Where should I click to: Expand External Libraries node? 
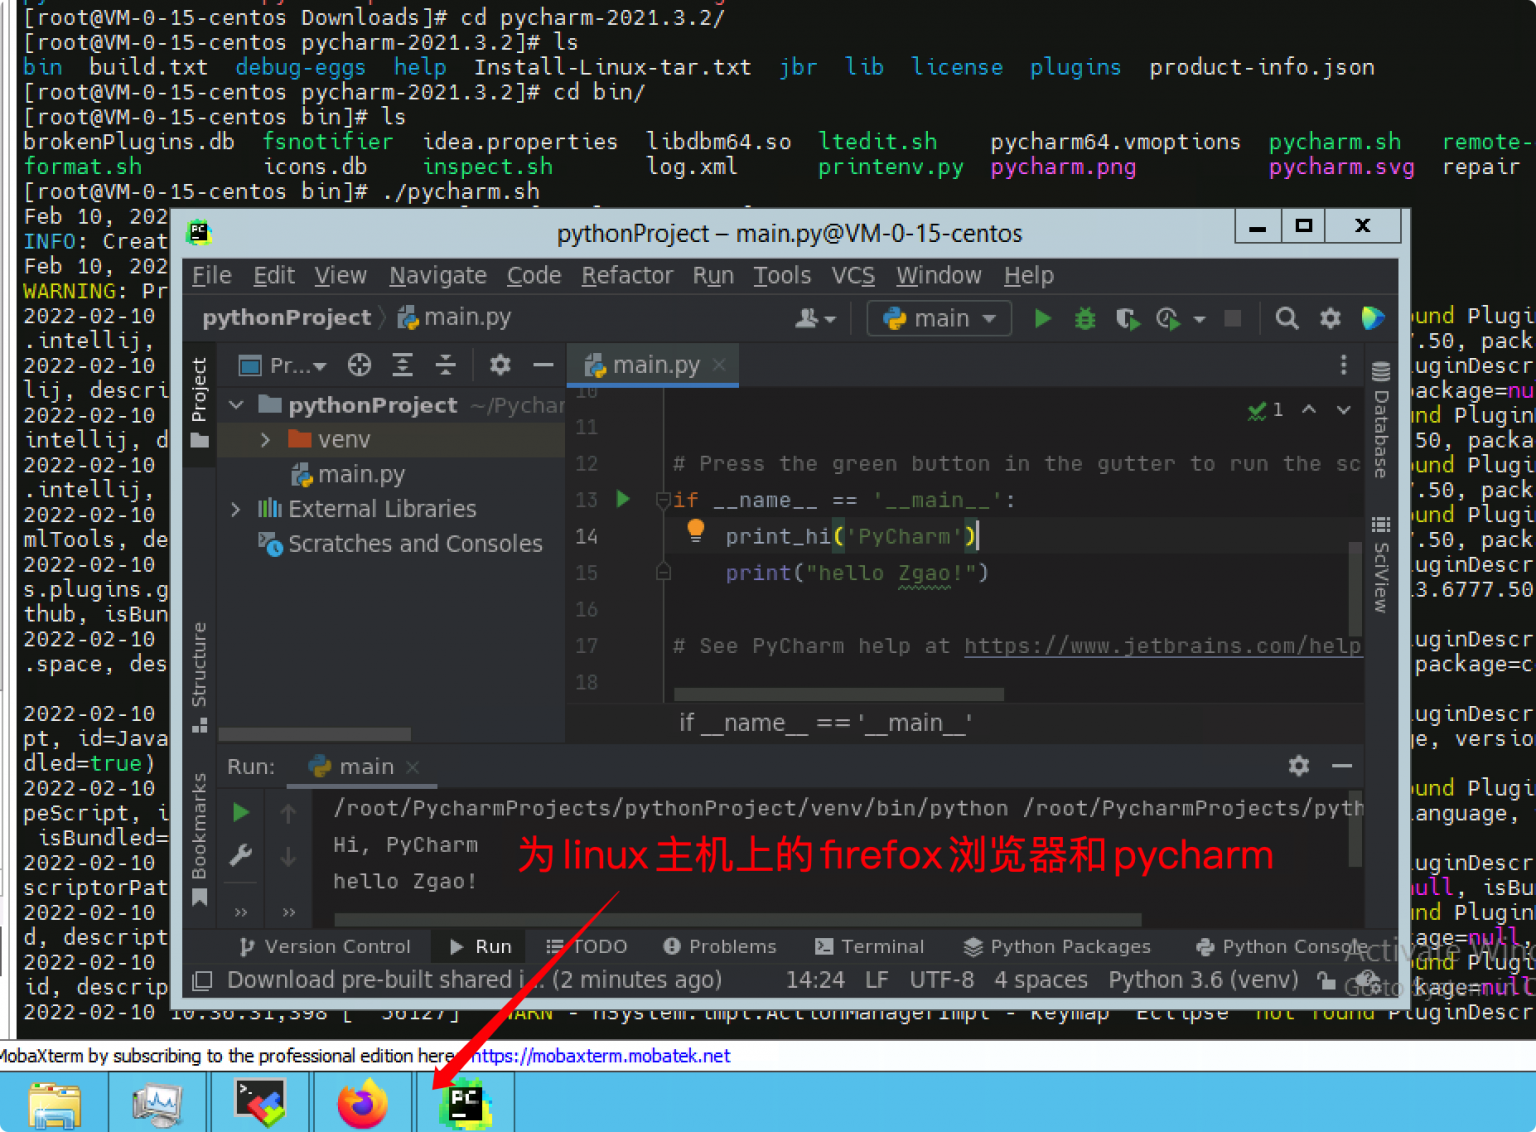tap(236, 509)
